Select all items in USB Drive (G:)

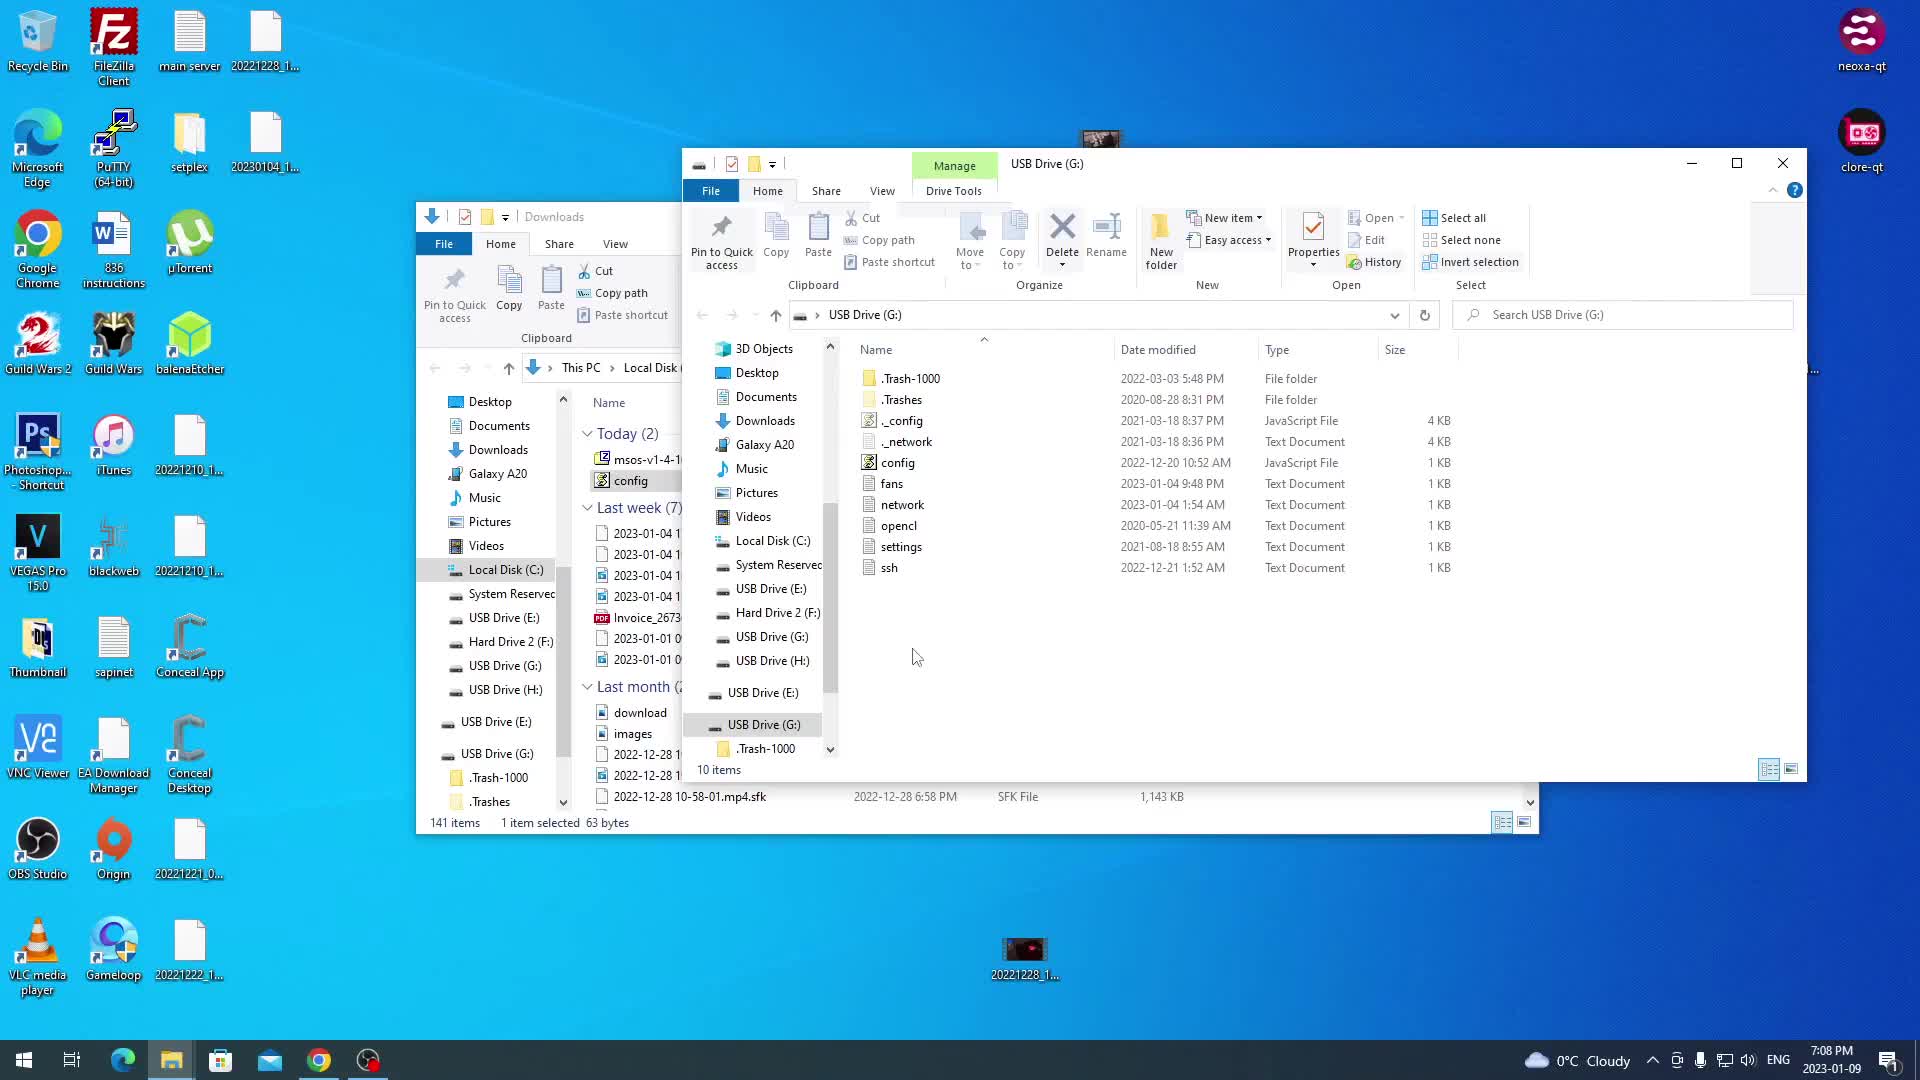(x=1455, y=217)
